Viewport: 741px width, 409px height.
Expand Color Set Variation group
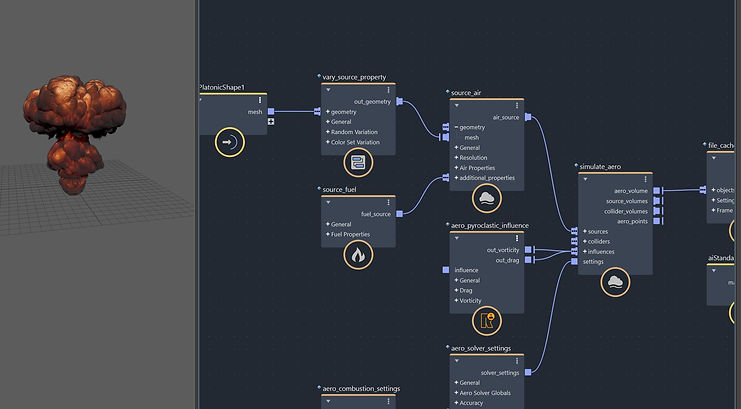coord(328,142)
